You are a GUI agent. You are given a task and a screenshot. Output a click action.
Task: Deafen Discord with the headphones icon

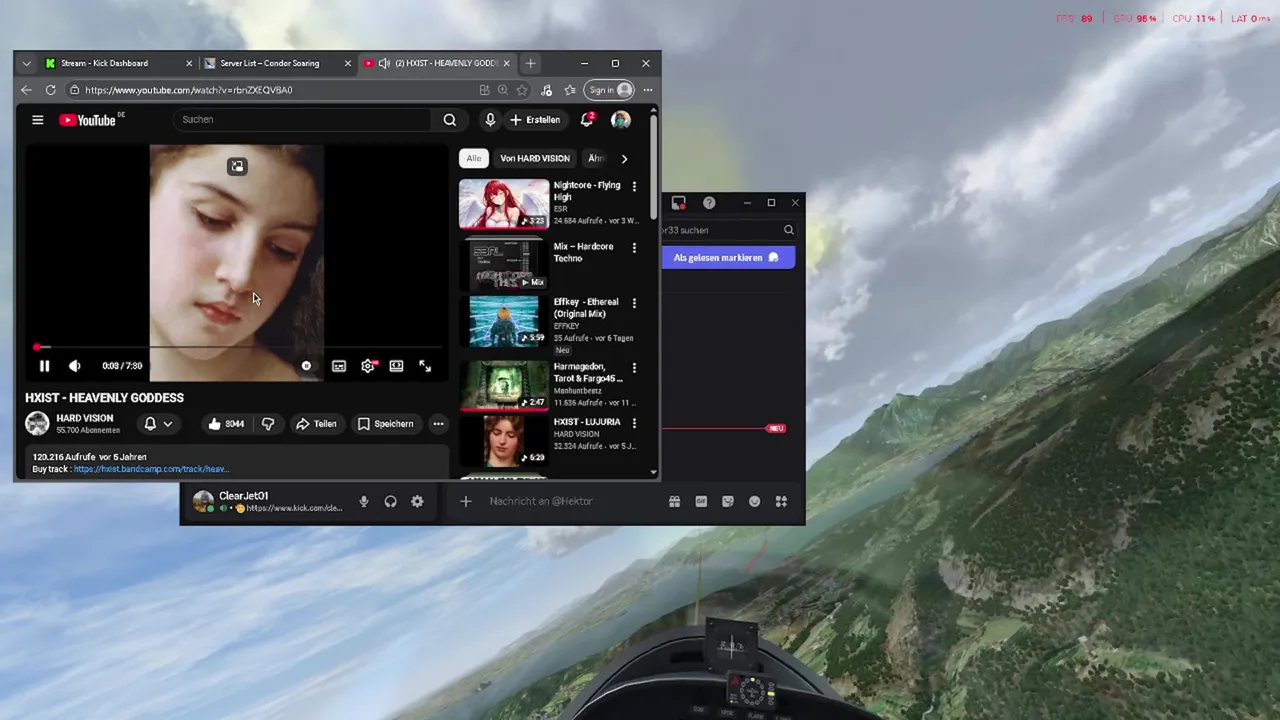[x=391, y=502]
